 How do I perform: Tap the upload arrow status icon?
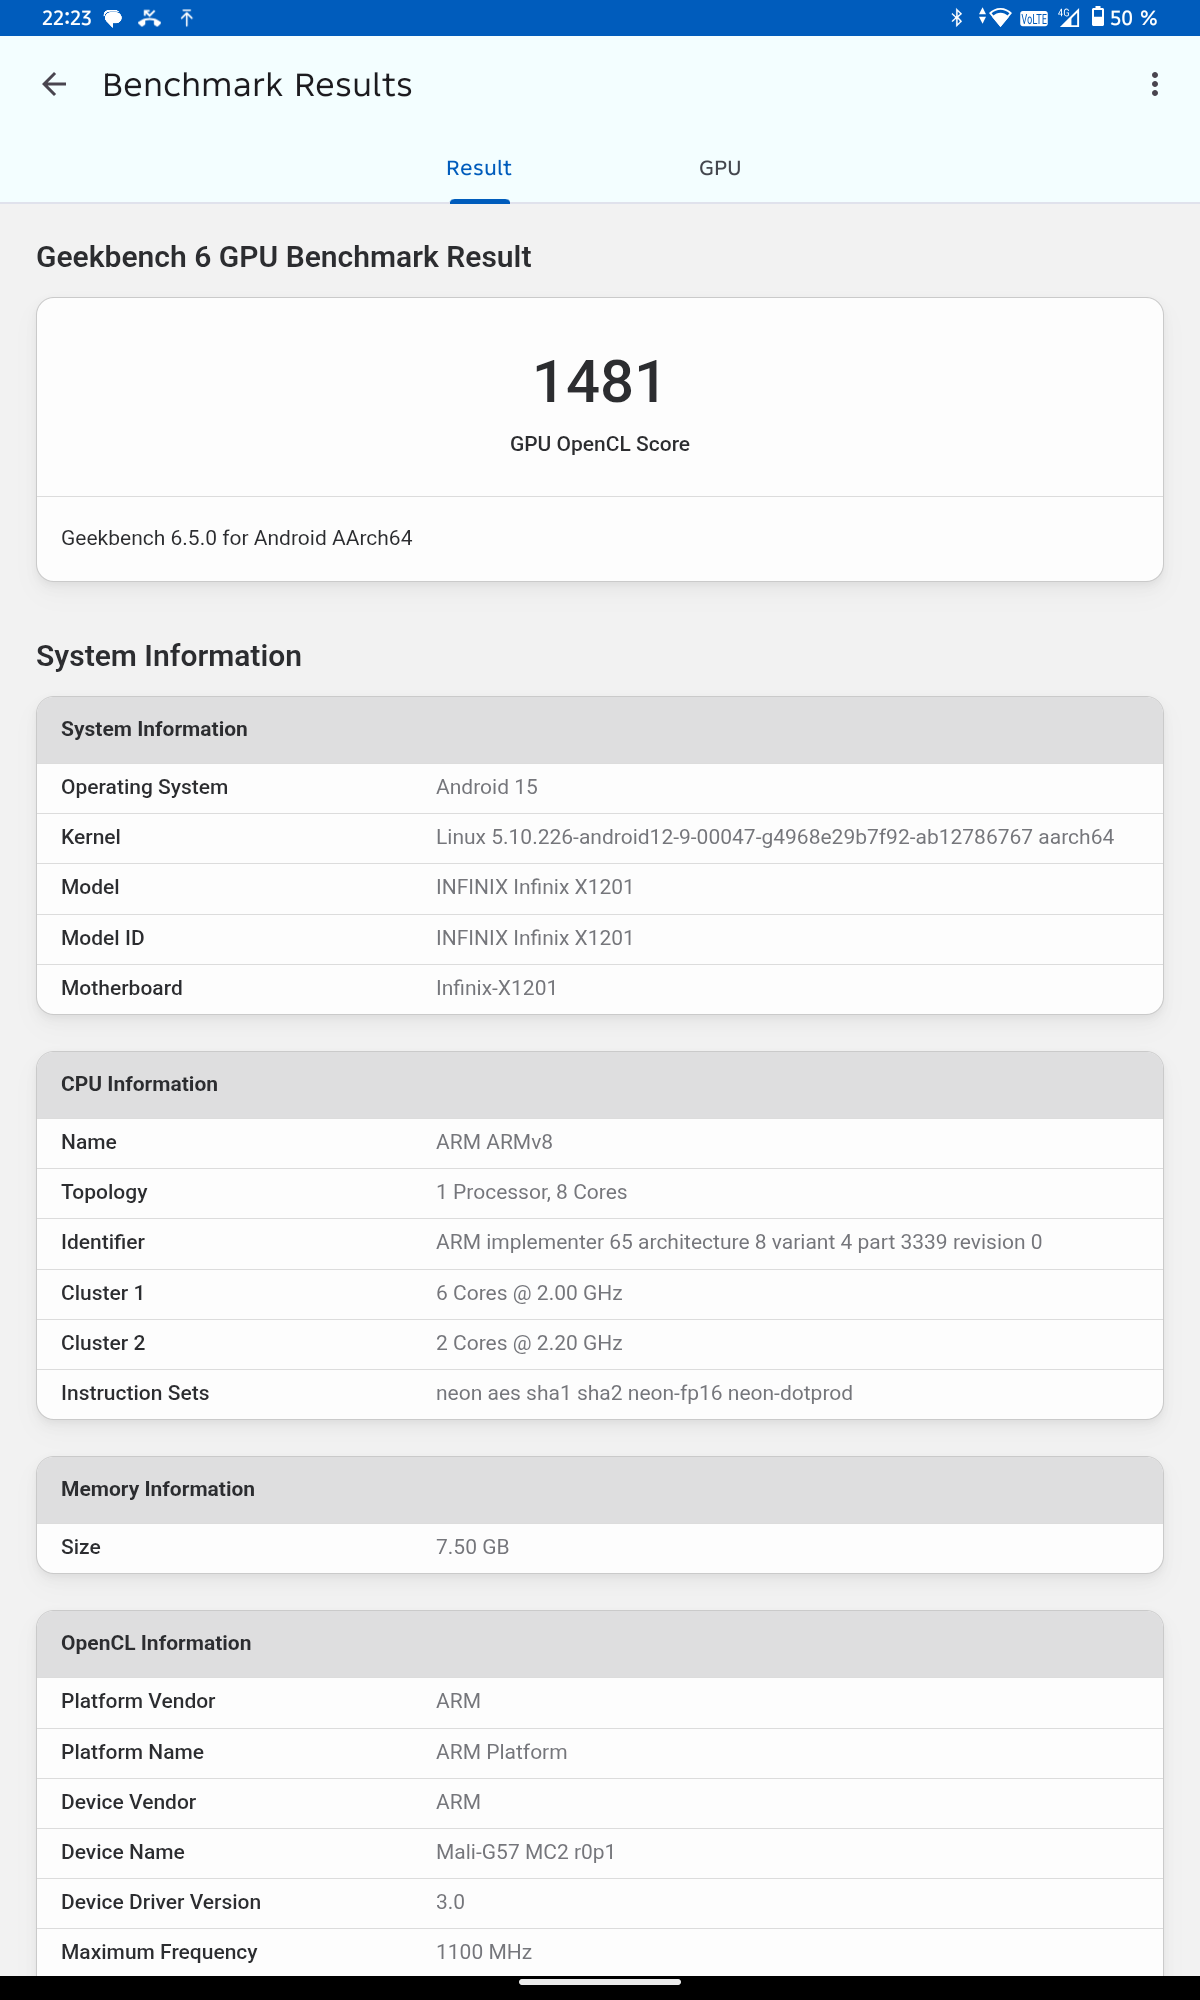(187, 18)
